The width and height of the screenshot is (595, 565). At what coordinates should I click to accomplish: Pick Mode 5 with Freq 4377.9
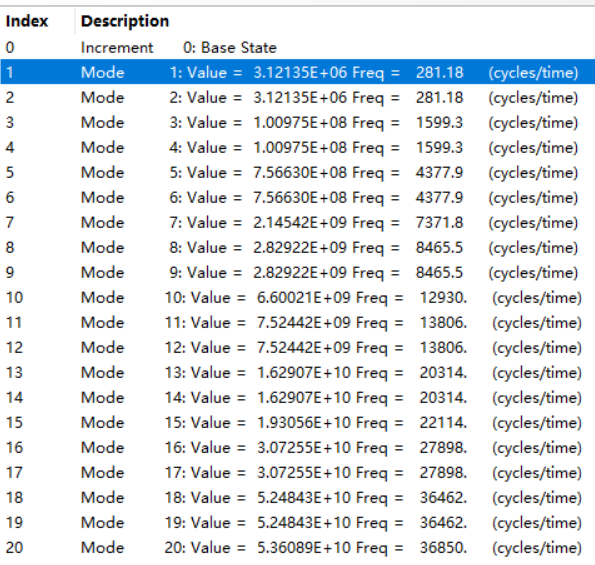coord(298,172)
